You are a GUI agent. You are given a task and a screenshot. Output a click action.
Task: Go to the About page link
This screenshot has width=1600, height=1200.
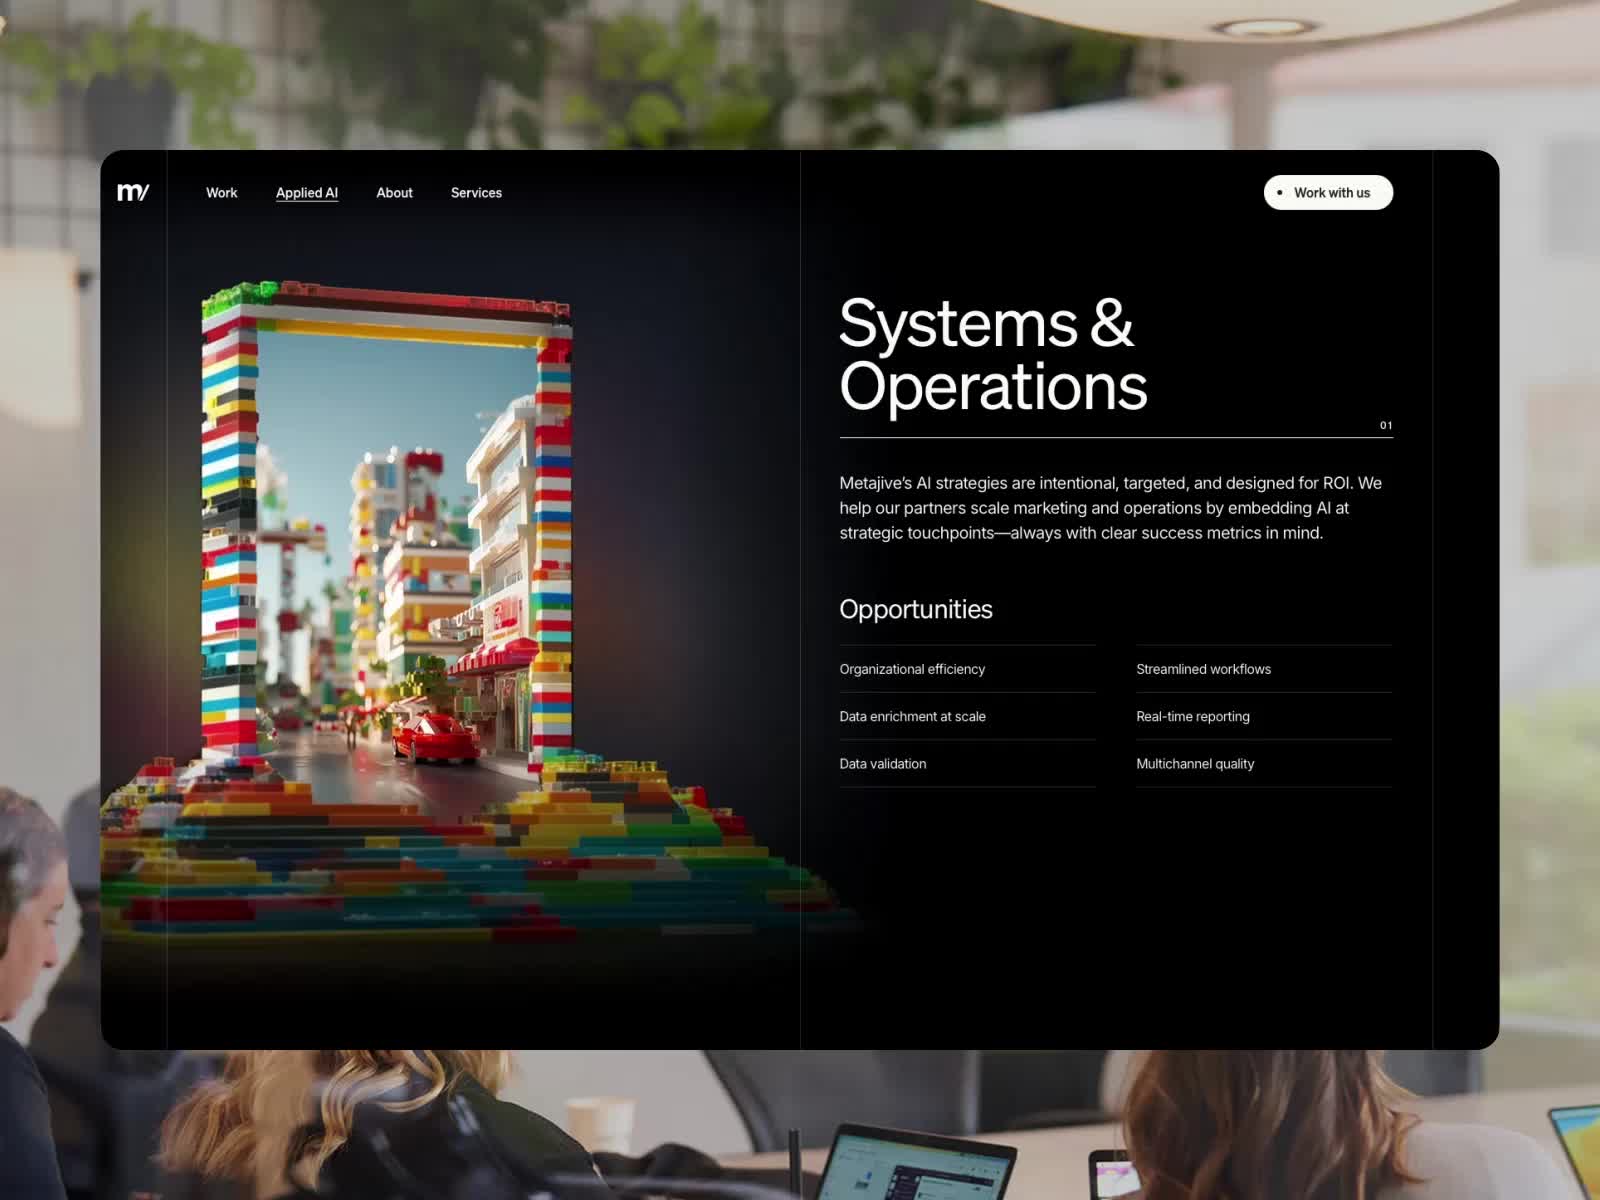(x=394, y=193)
